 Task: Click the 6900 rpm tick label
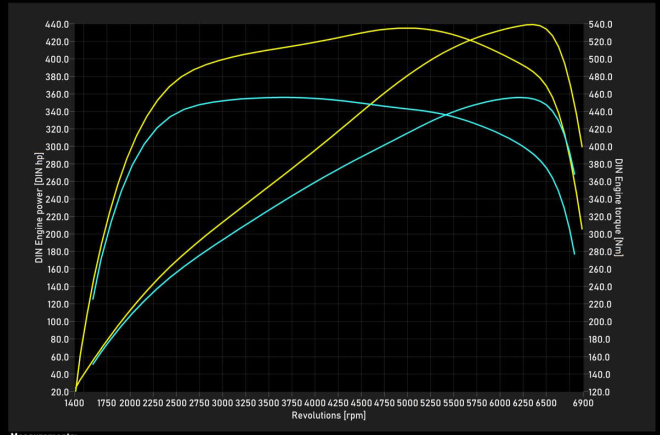coord(583,402)
